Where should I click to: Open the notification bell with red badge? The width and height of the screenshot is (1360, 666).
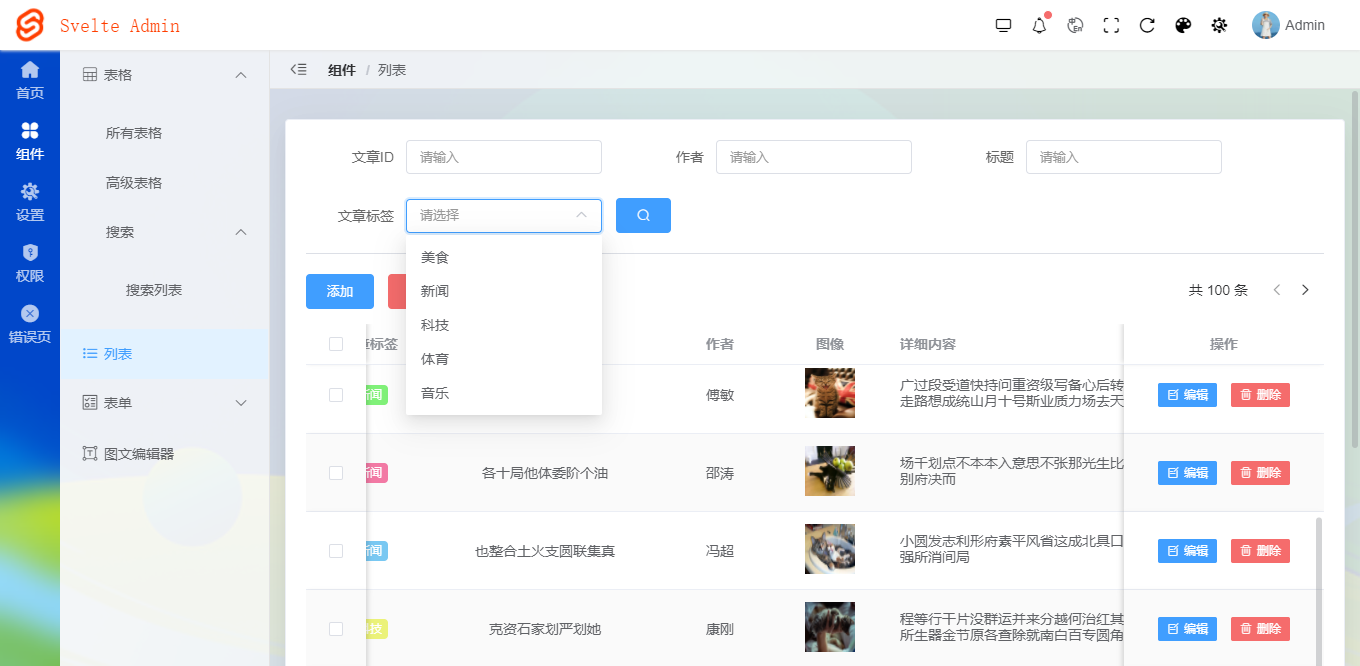pos(1039,25)
